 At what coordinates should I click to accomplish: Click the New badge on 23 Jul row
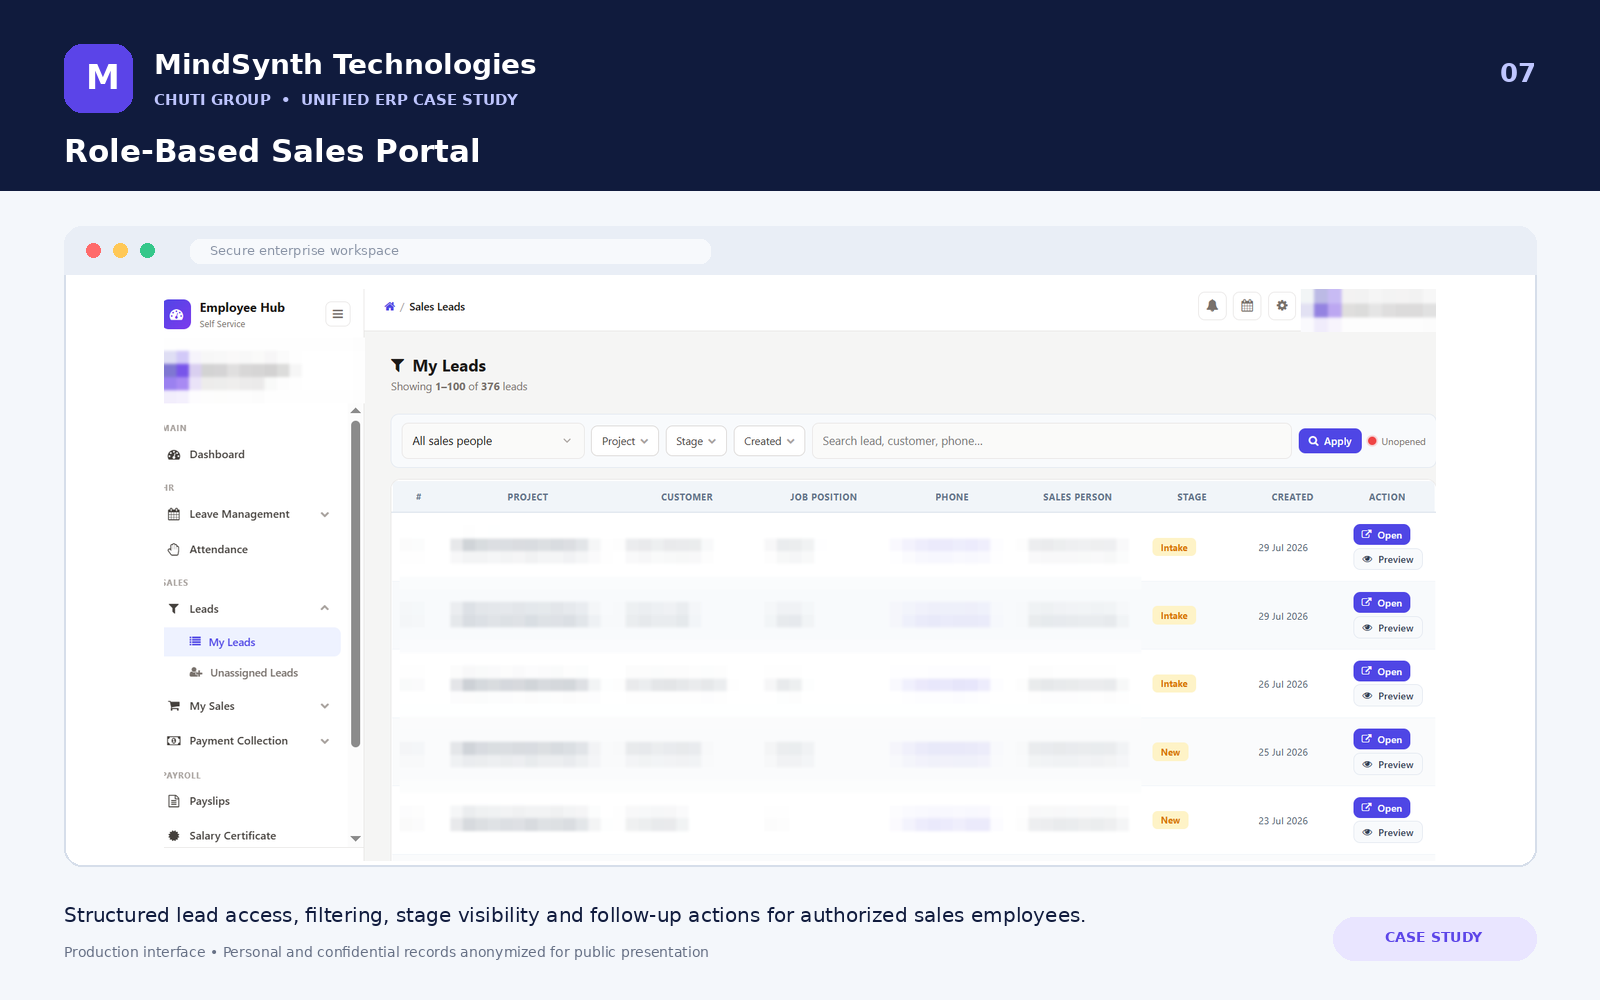click(x=1170, y=820)
